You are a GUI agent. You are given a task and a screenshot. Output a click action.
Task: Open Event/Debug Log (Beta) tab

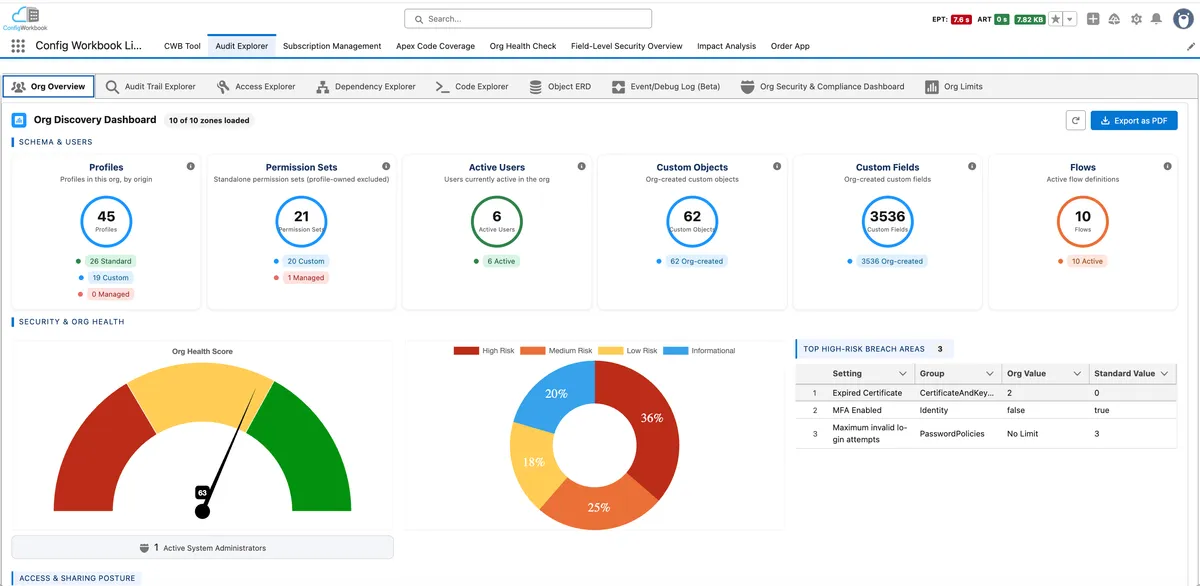click(666, 86)
